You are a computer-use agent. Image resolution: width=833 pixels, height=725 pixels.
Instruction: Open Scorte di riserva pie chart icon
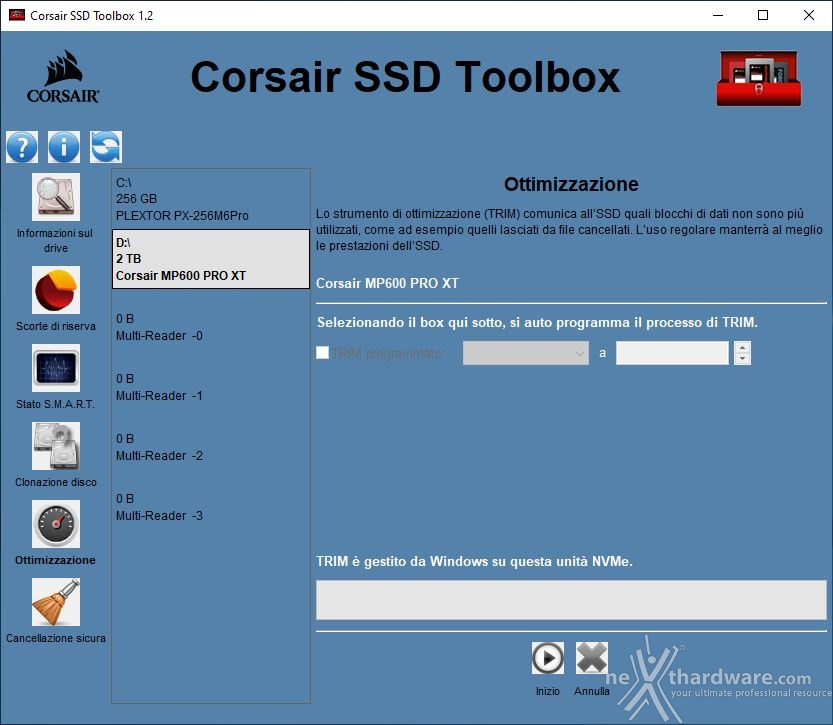click(56, 290)
